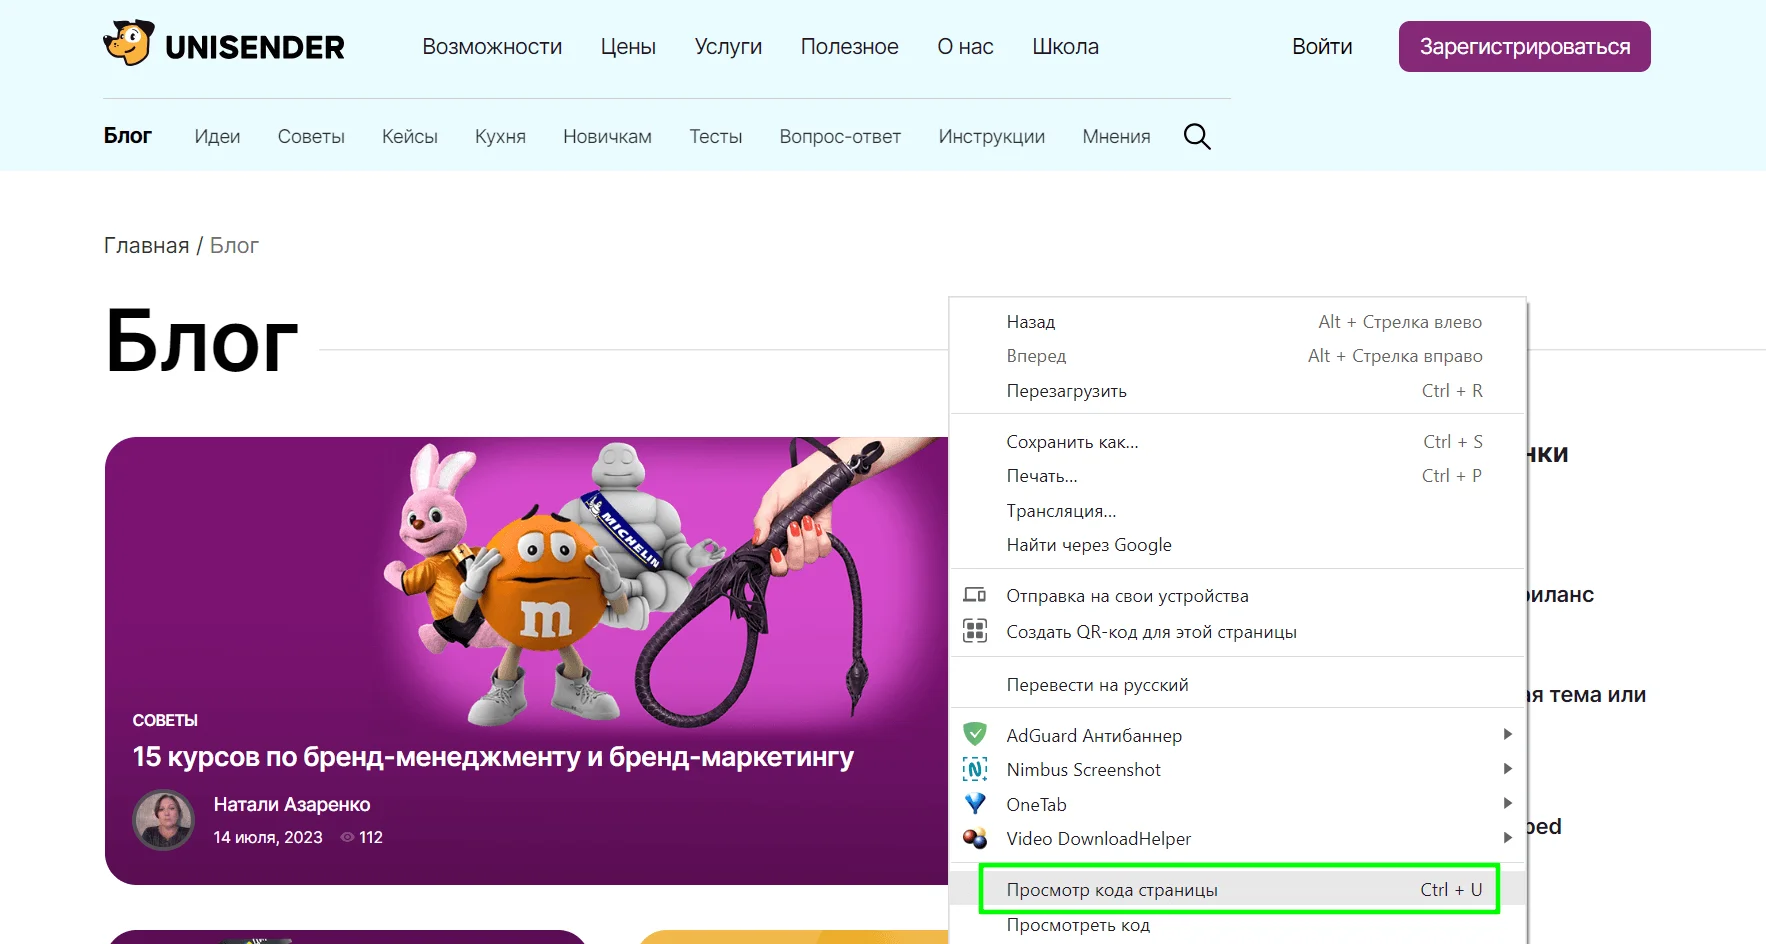Click the QR code icon
This screenshot has width=1766, height=944.
pos(975,631)
